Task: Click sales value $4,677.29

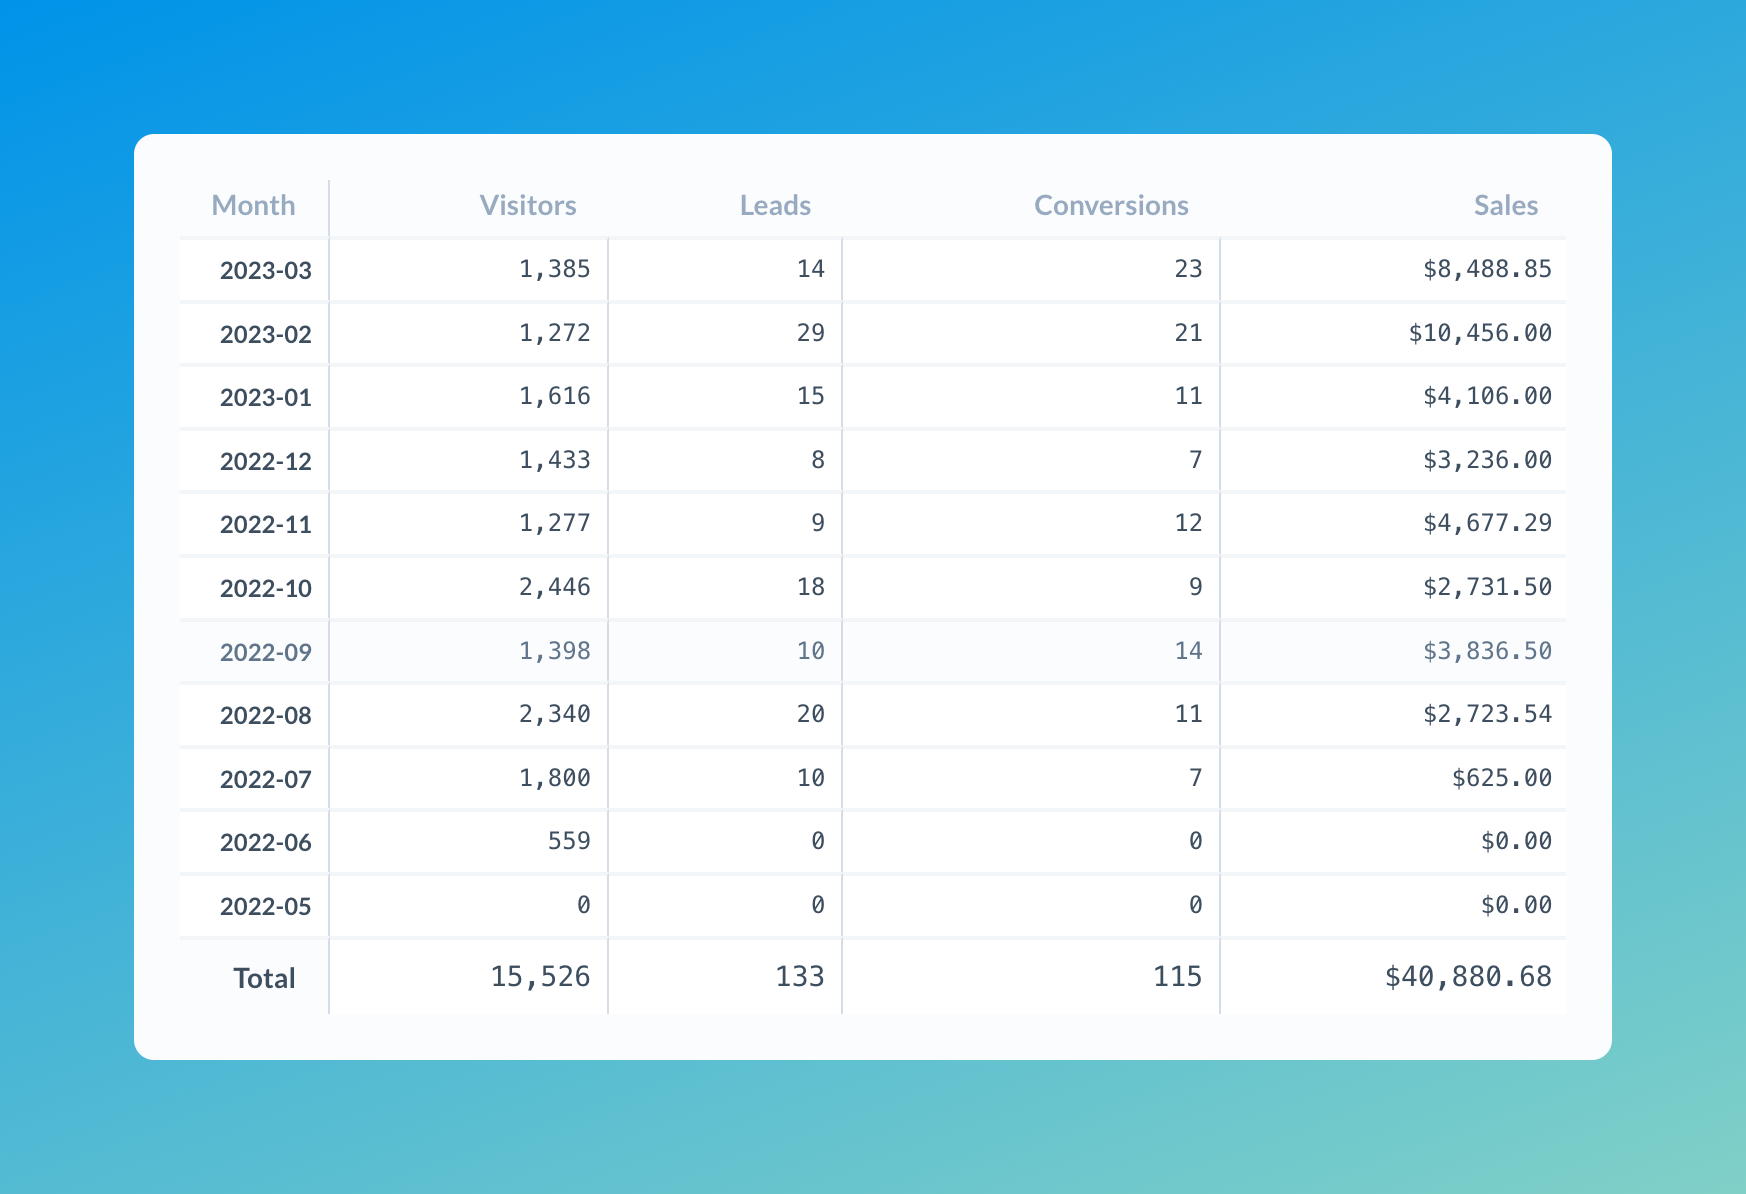Action: point(1488,523)
